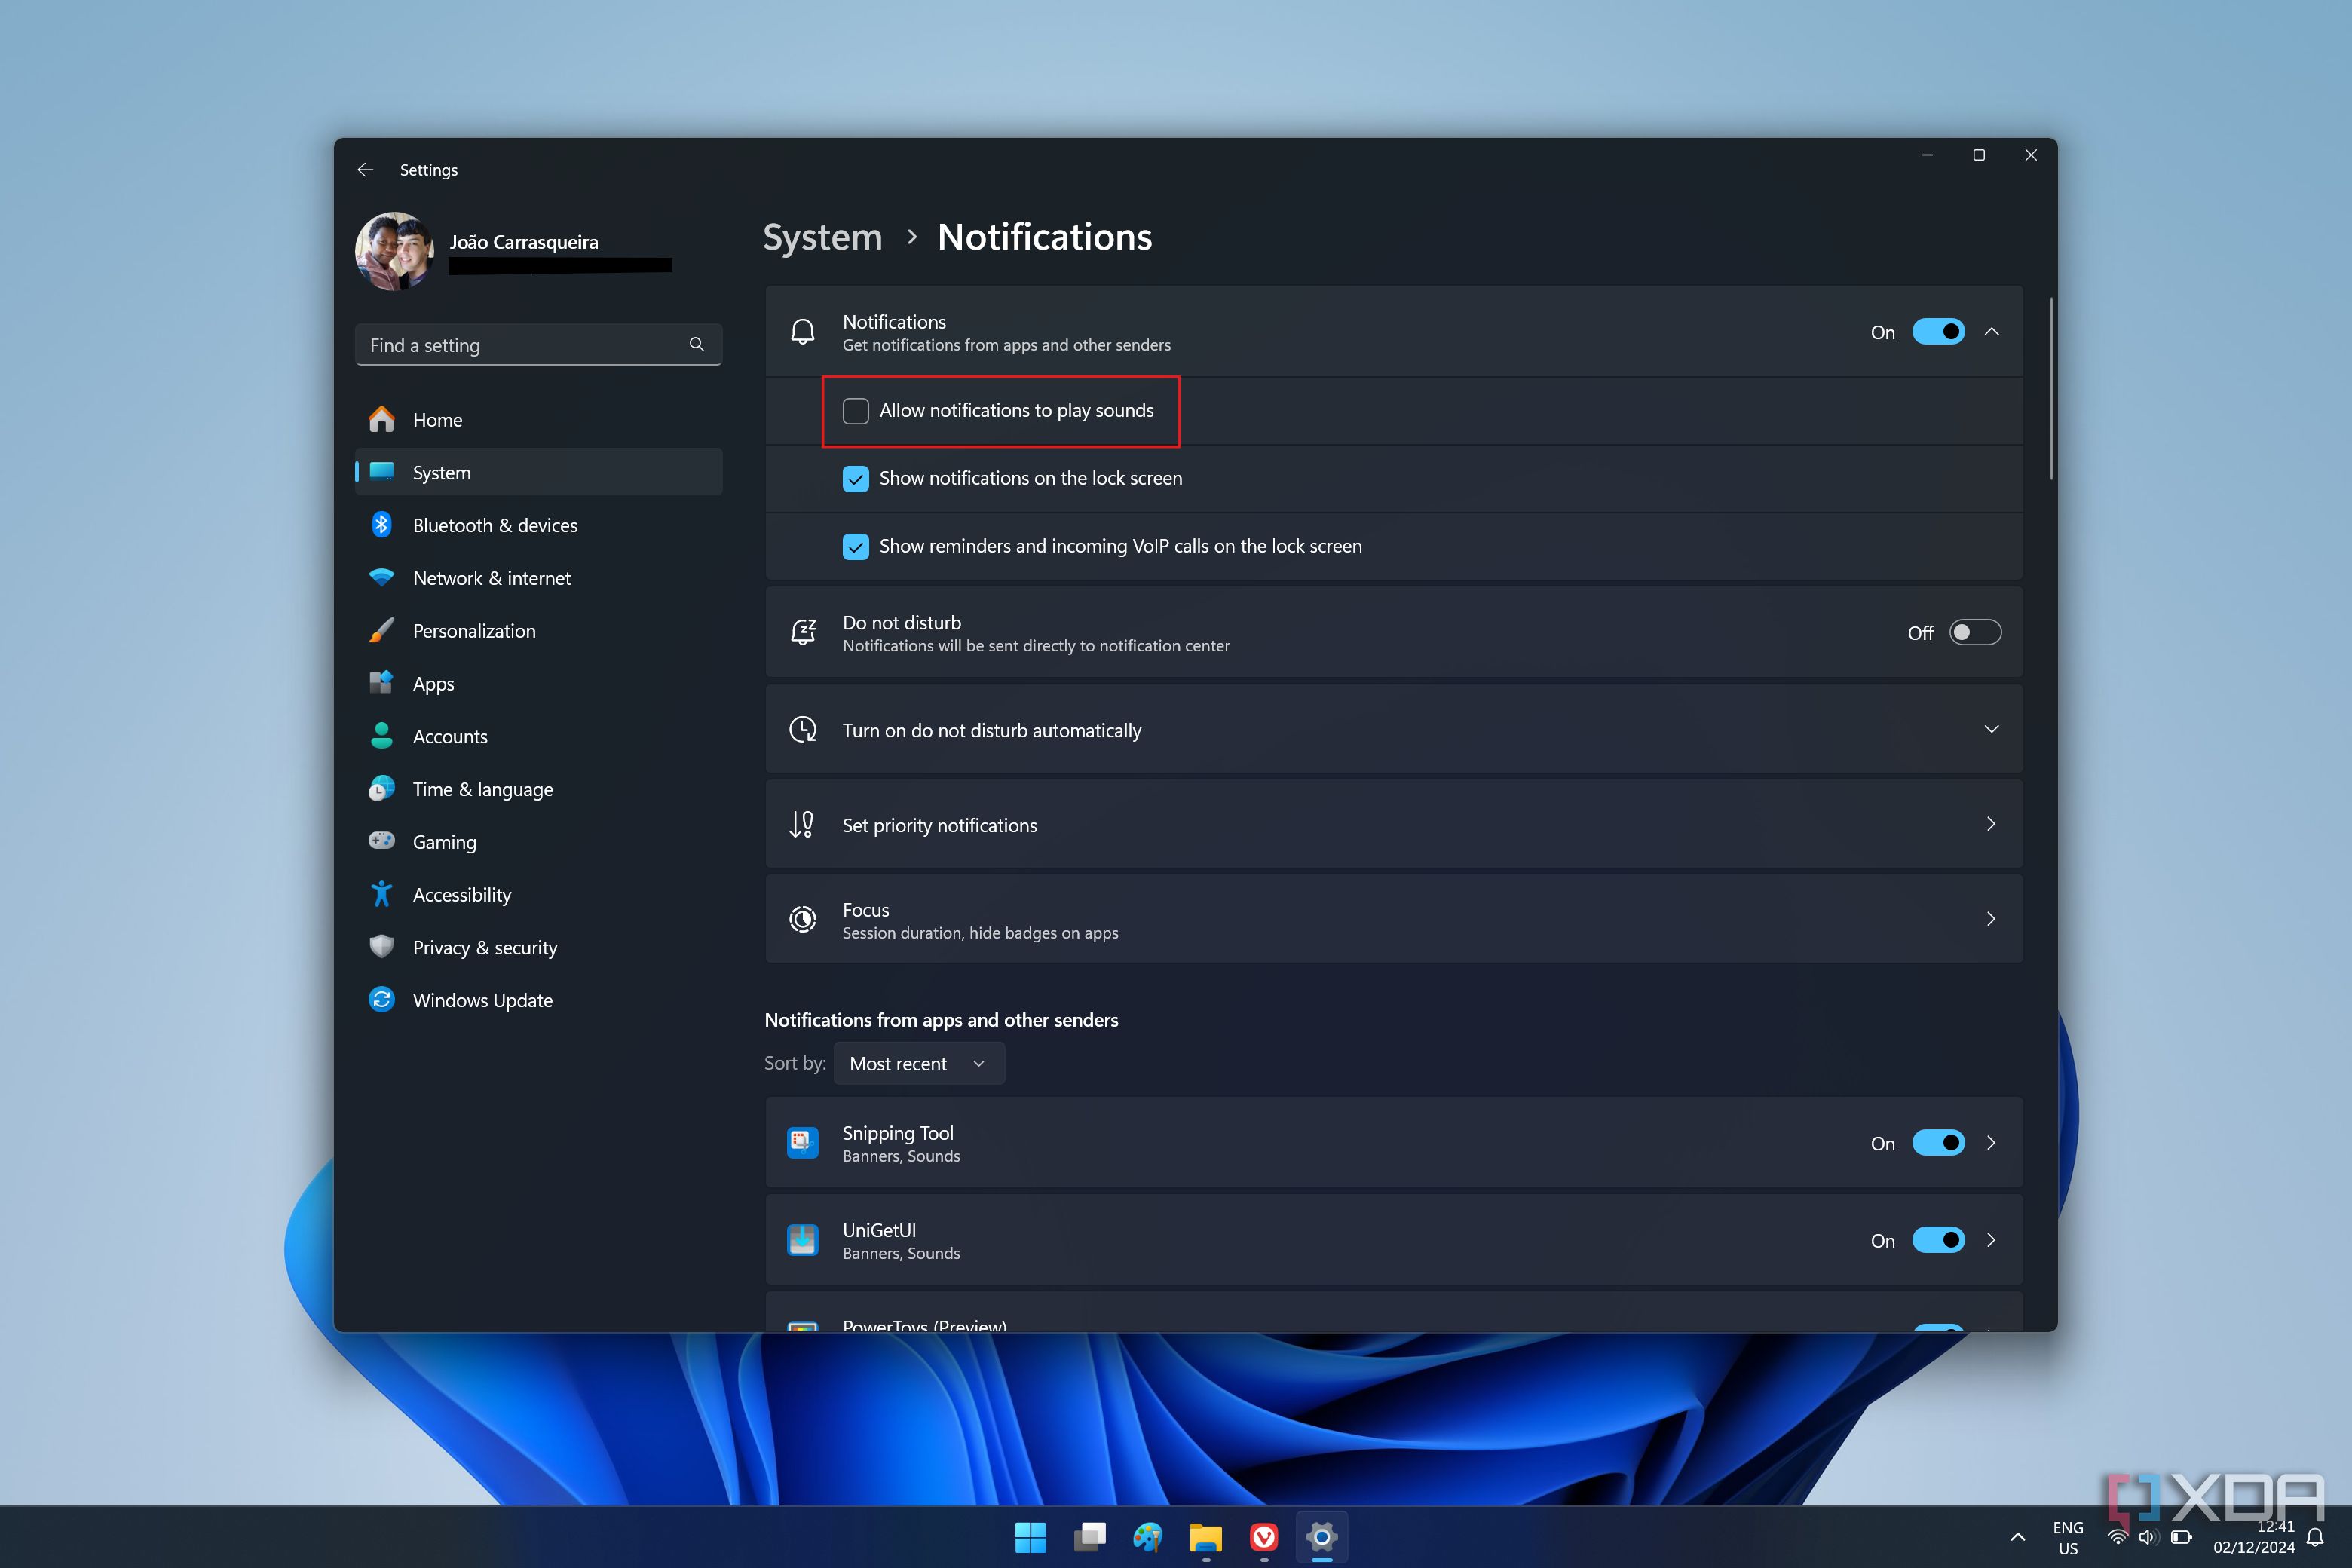Open Focus session settings
The height and width of the screenshot is (1568, 2352).
click(1394, 918)
